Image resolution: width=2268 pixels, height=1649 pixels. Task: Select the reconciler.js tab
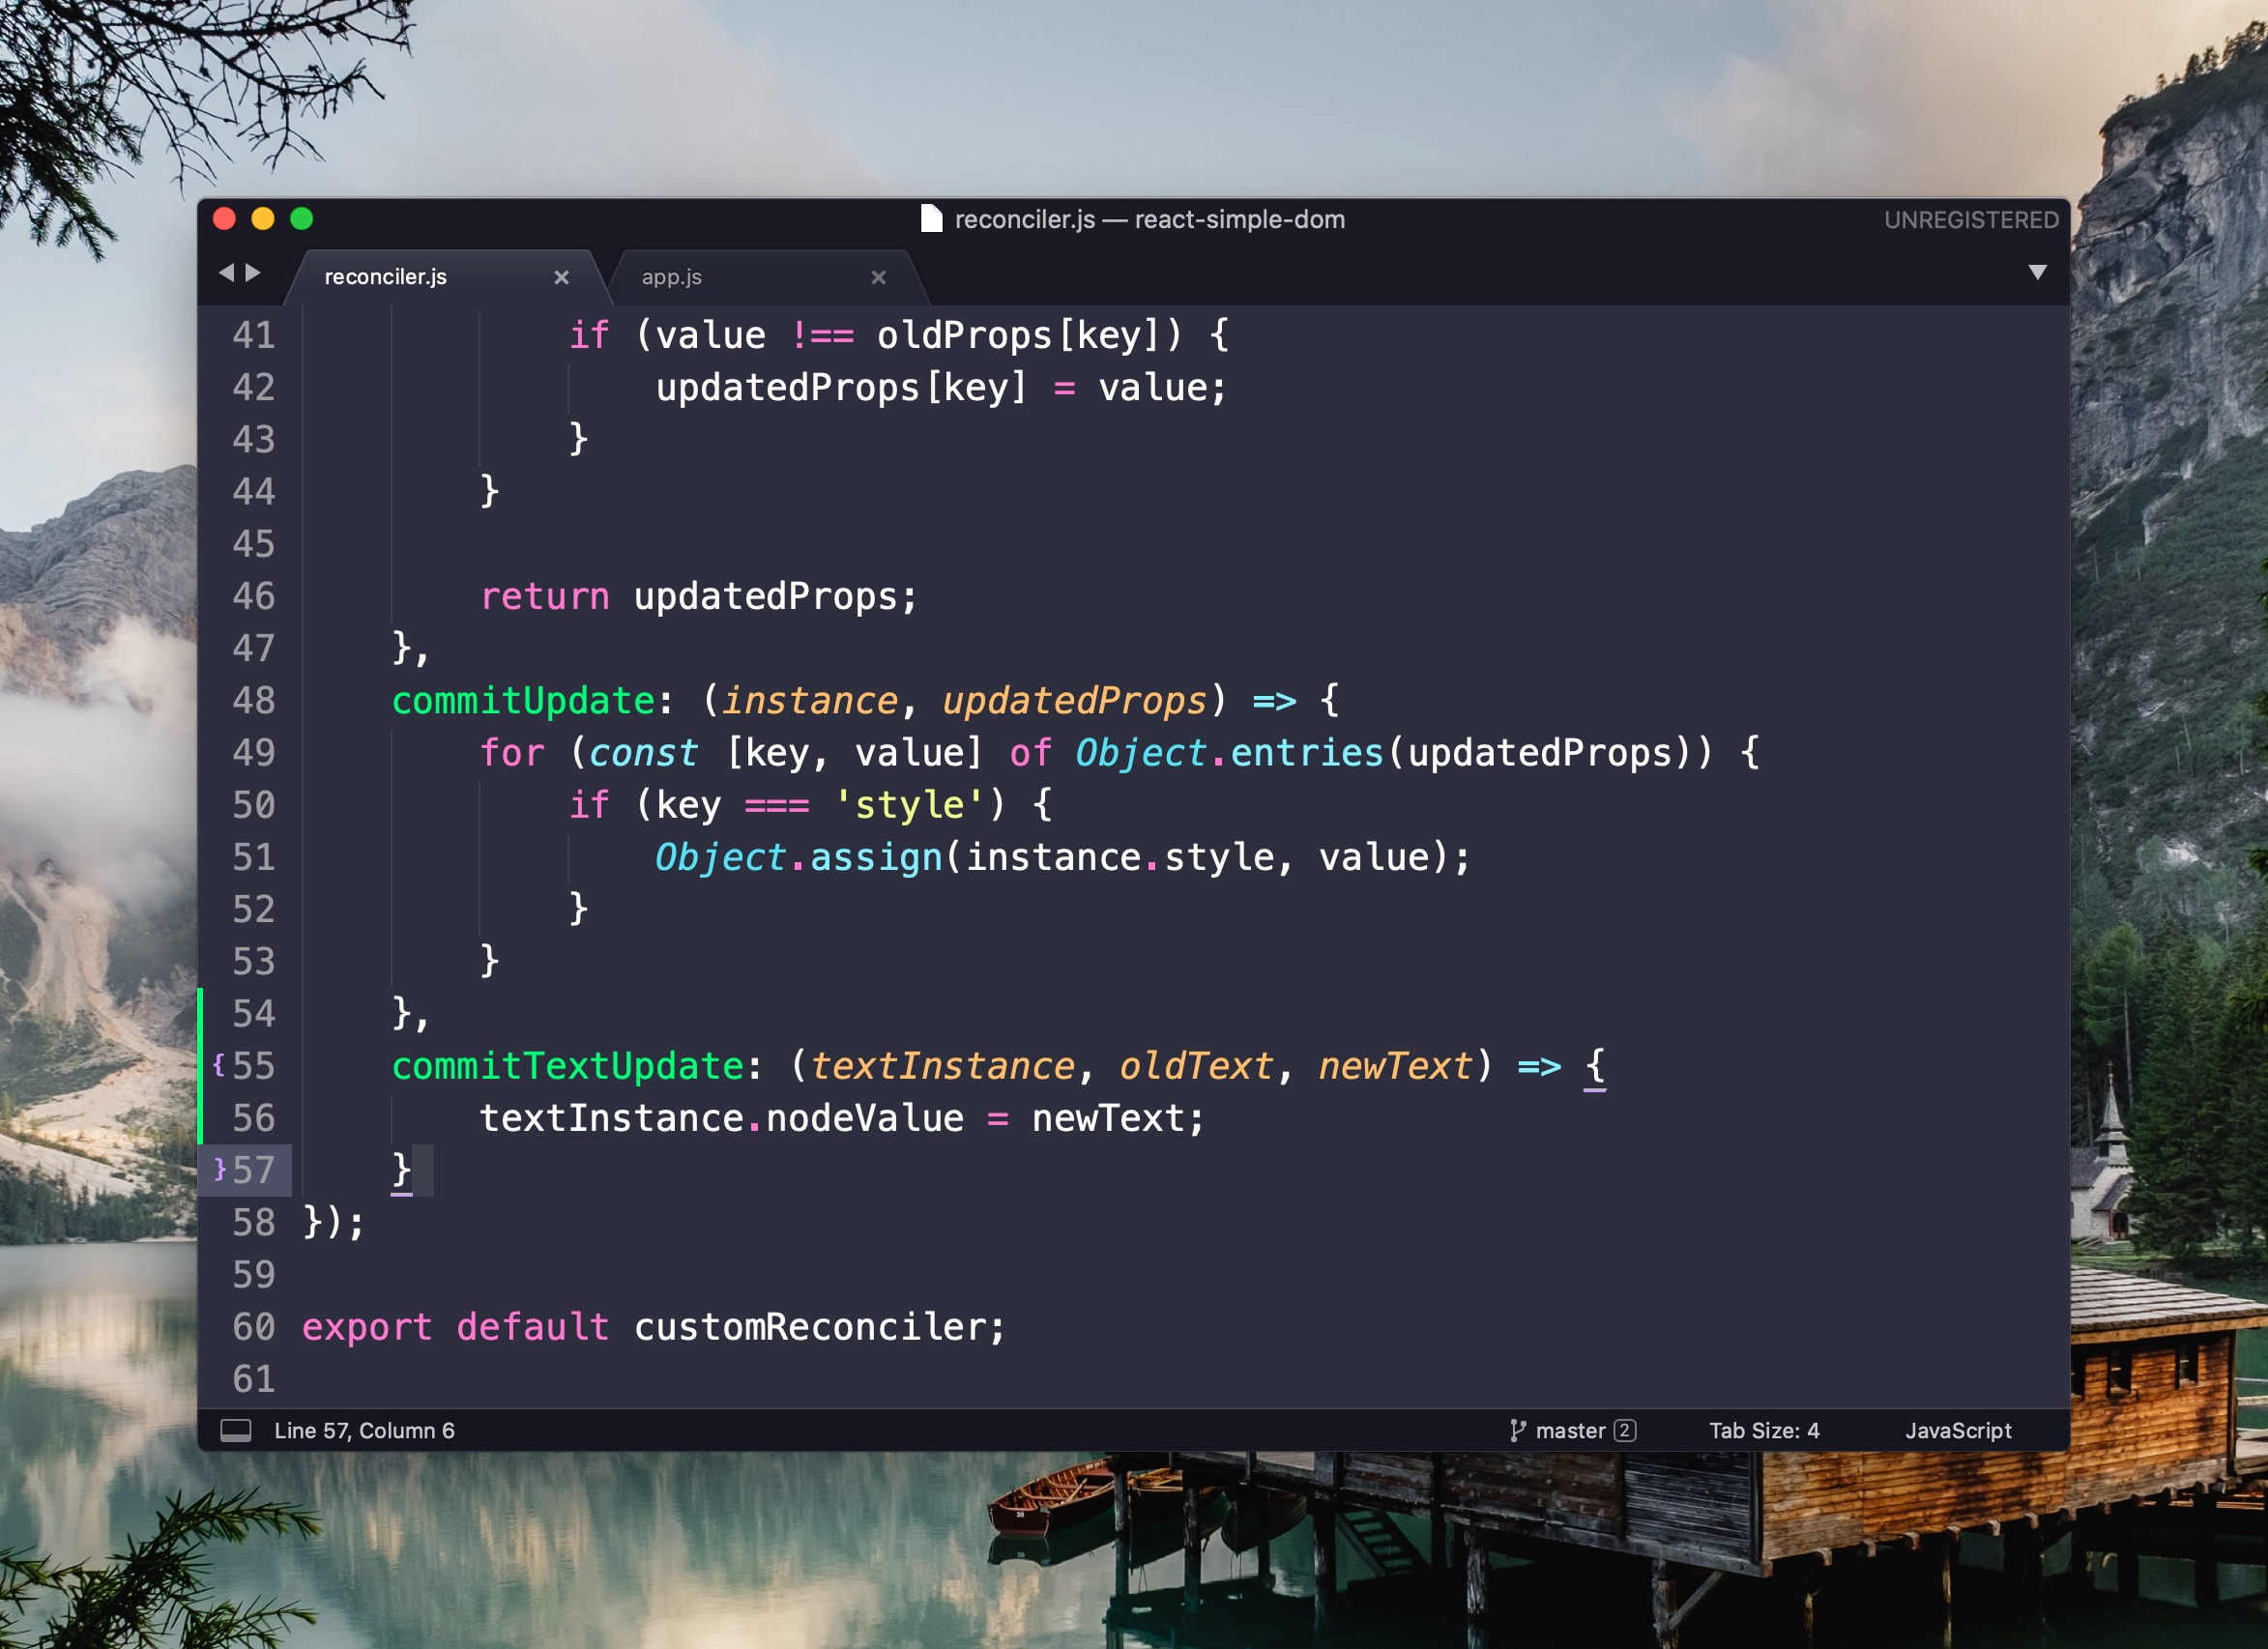(x=385, y=277)
